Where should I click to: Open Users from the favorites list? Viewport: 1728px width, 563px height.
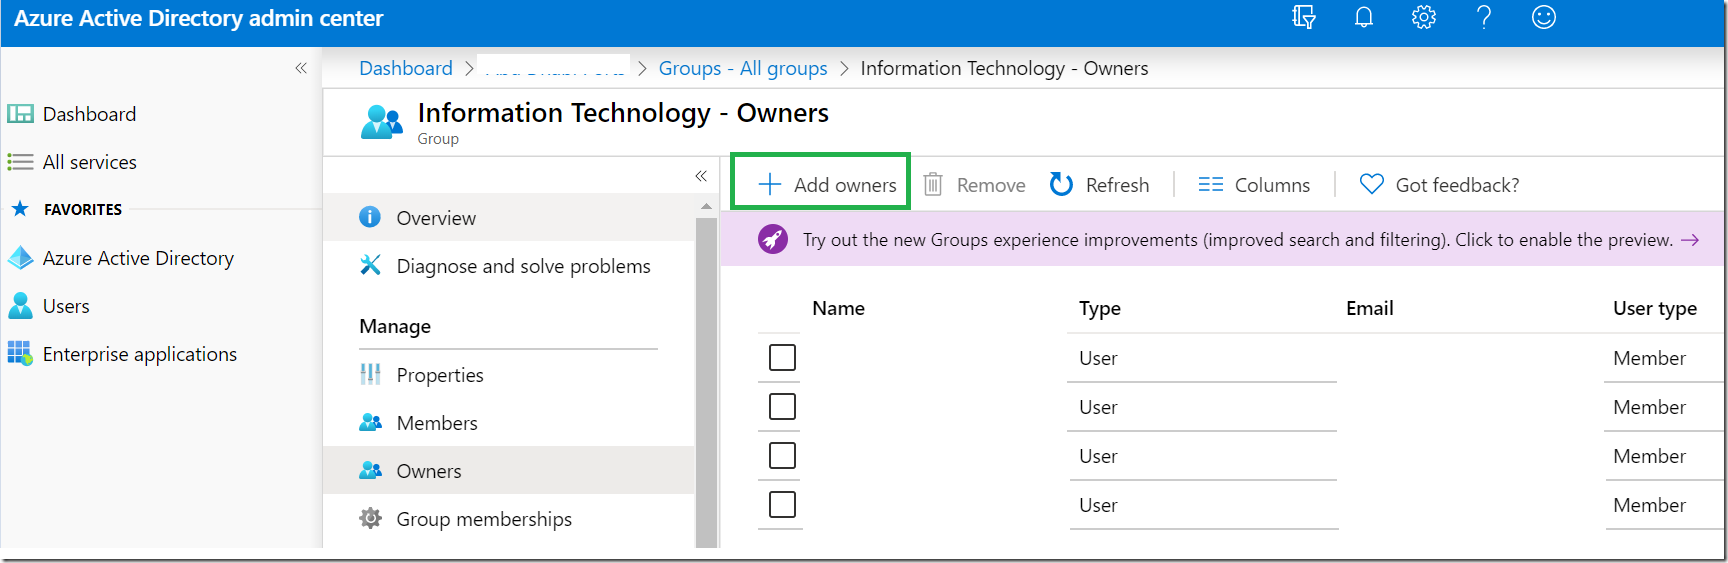tap(66, 306)
